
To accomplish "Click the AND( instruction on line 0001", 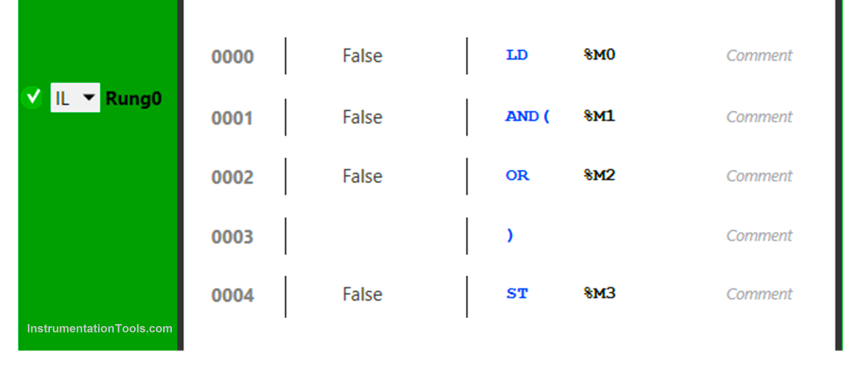I will click(x=528, y=116).
